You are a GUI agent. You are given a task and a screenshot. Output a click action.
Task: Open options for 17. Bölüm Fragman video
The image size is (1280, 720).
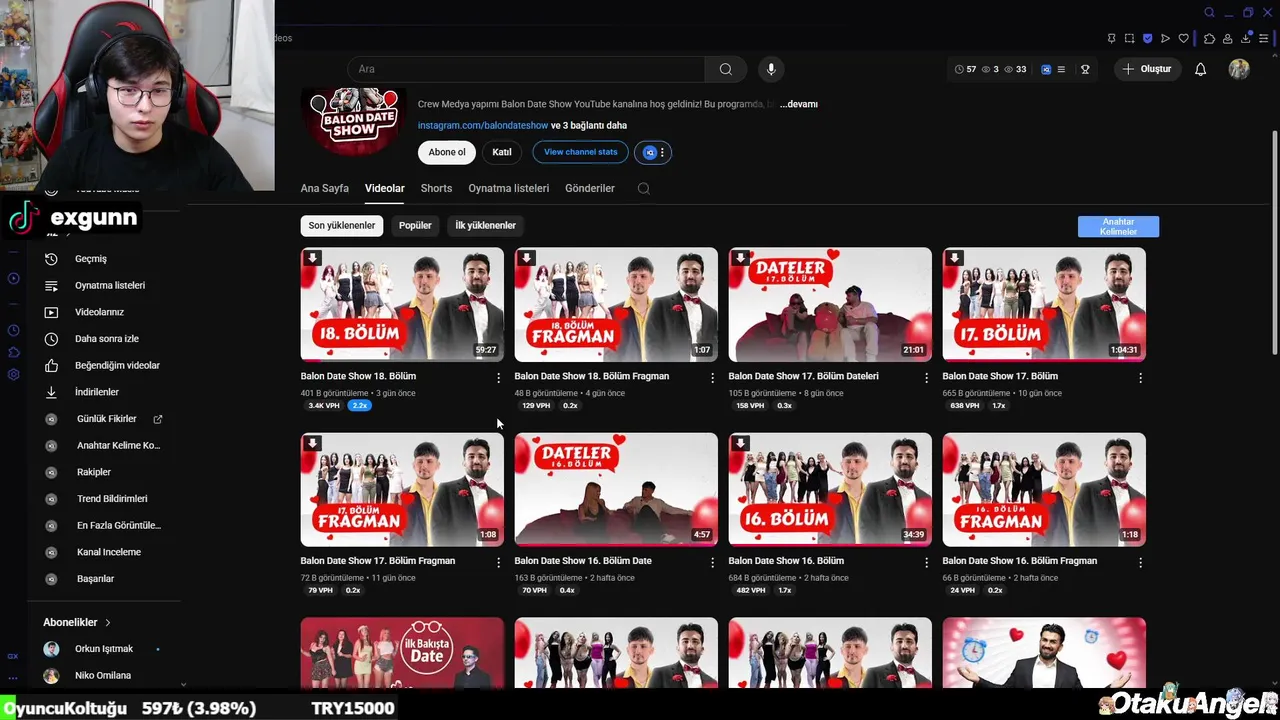click(498, 563)
